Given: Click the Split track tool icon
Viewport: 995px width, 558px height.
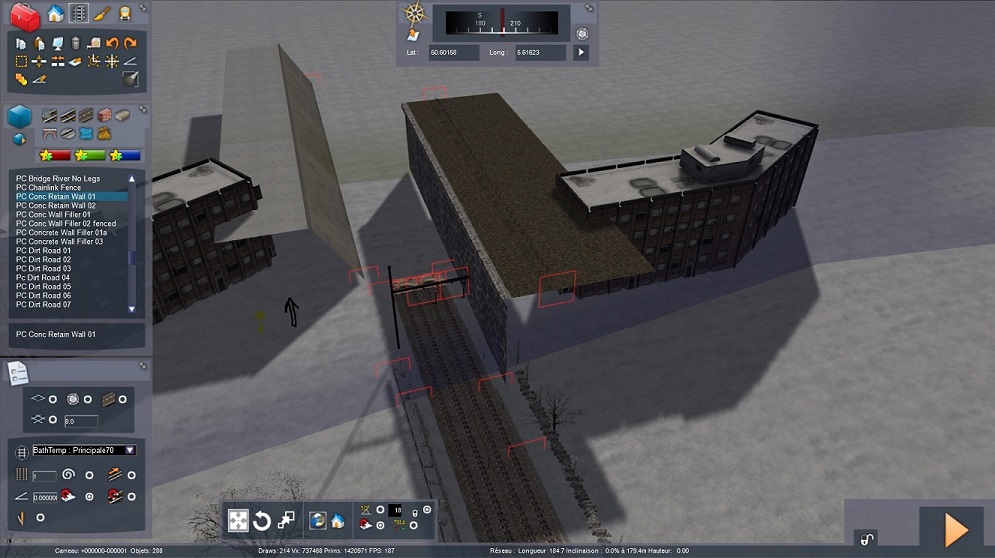Looking at the screenshot, I should 39,62.
